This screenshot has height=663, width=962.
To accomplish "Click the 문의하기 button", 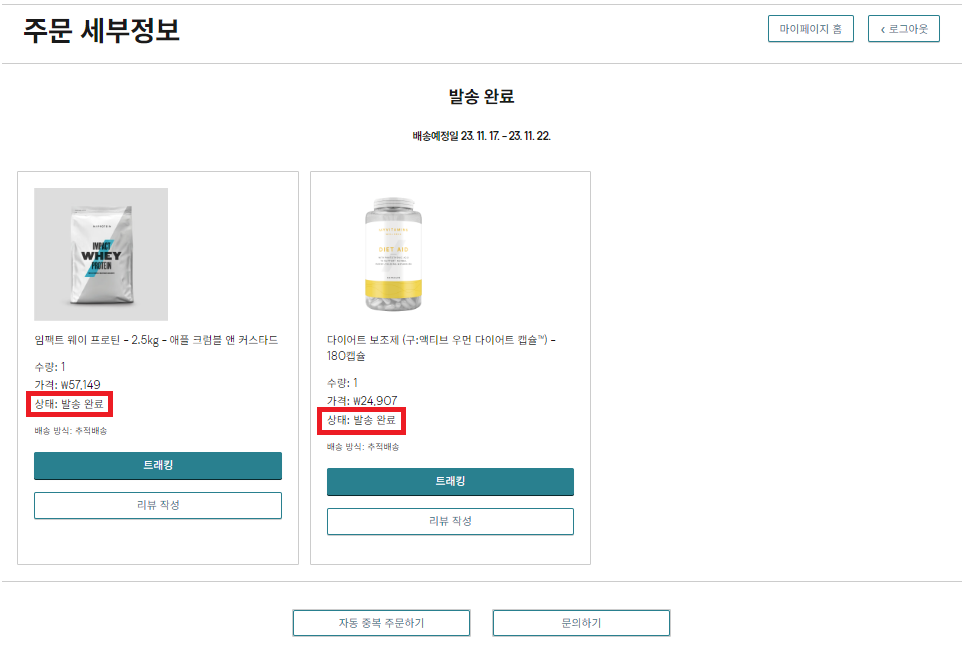I will (x=581, y=623).
